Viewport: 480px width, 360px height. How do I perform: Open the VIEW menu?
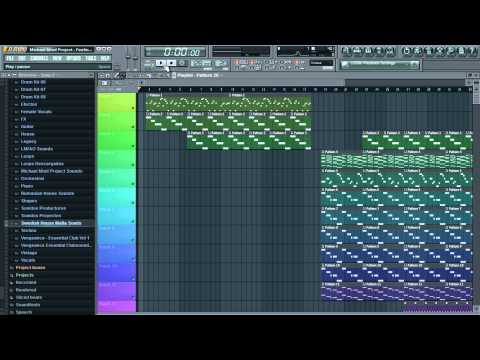pyautogui.click(x=57, y=58)
